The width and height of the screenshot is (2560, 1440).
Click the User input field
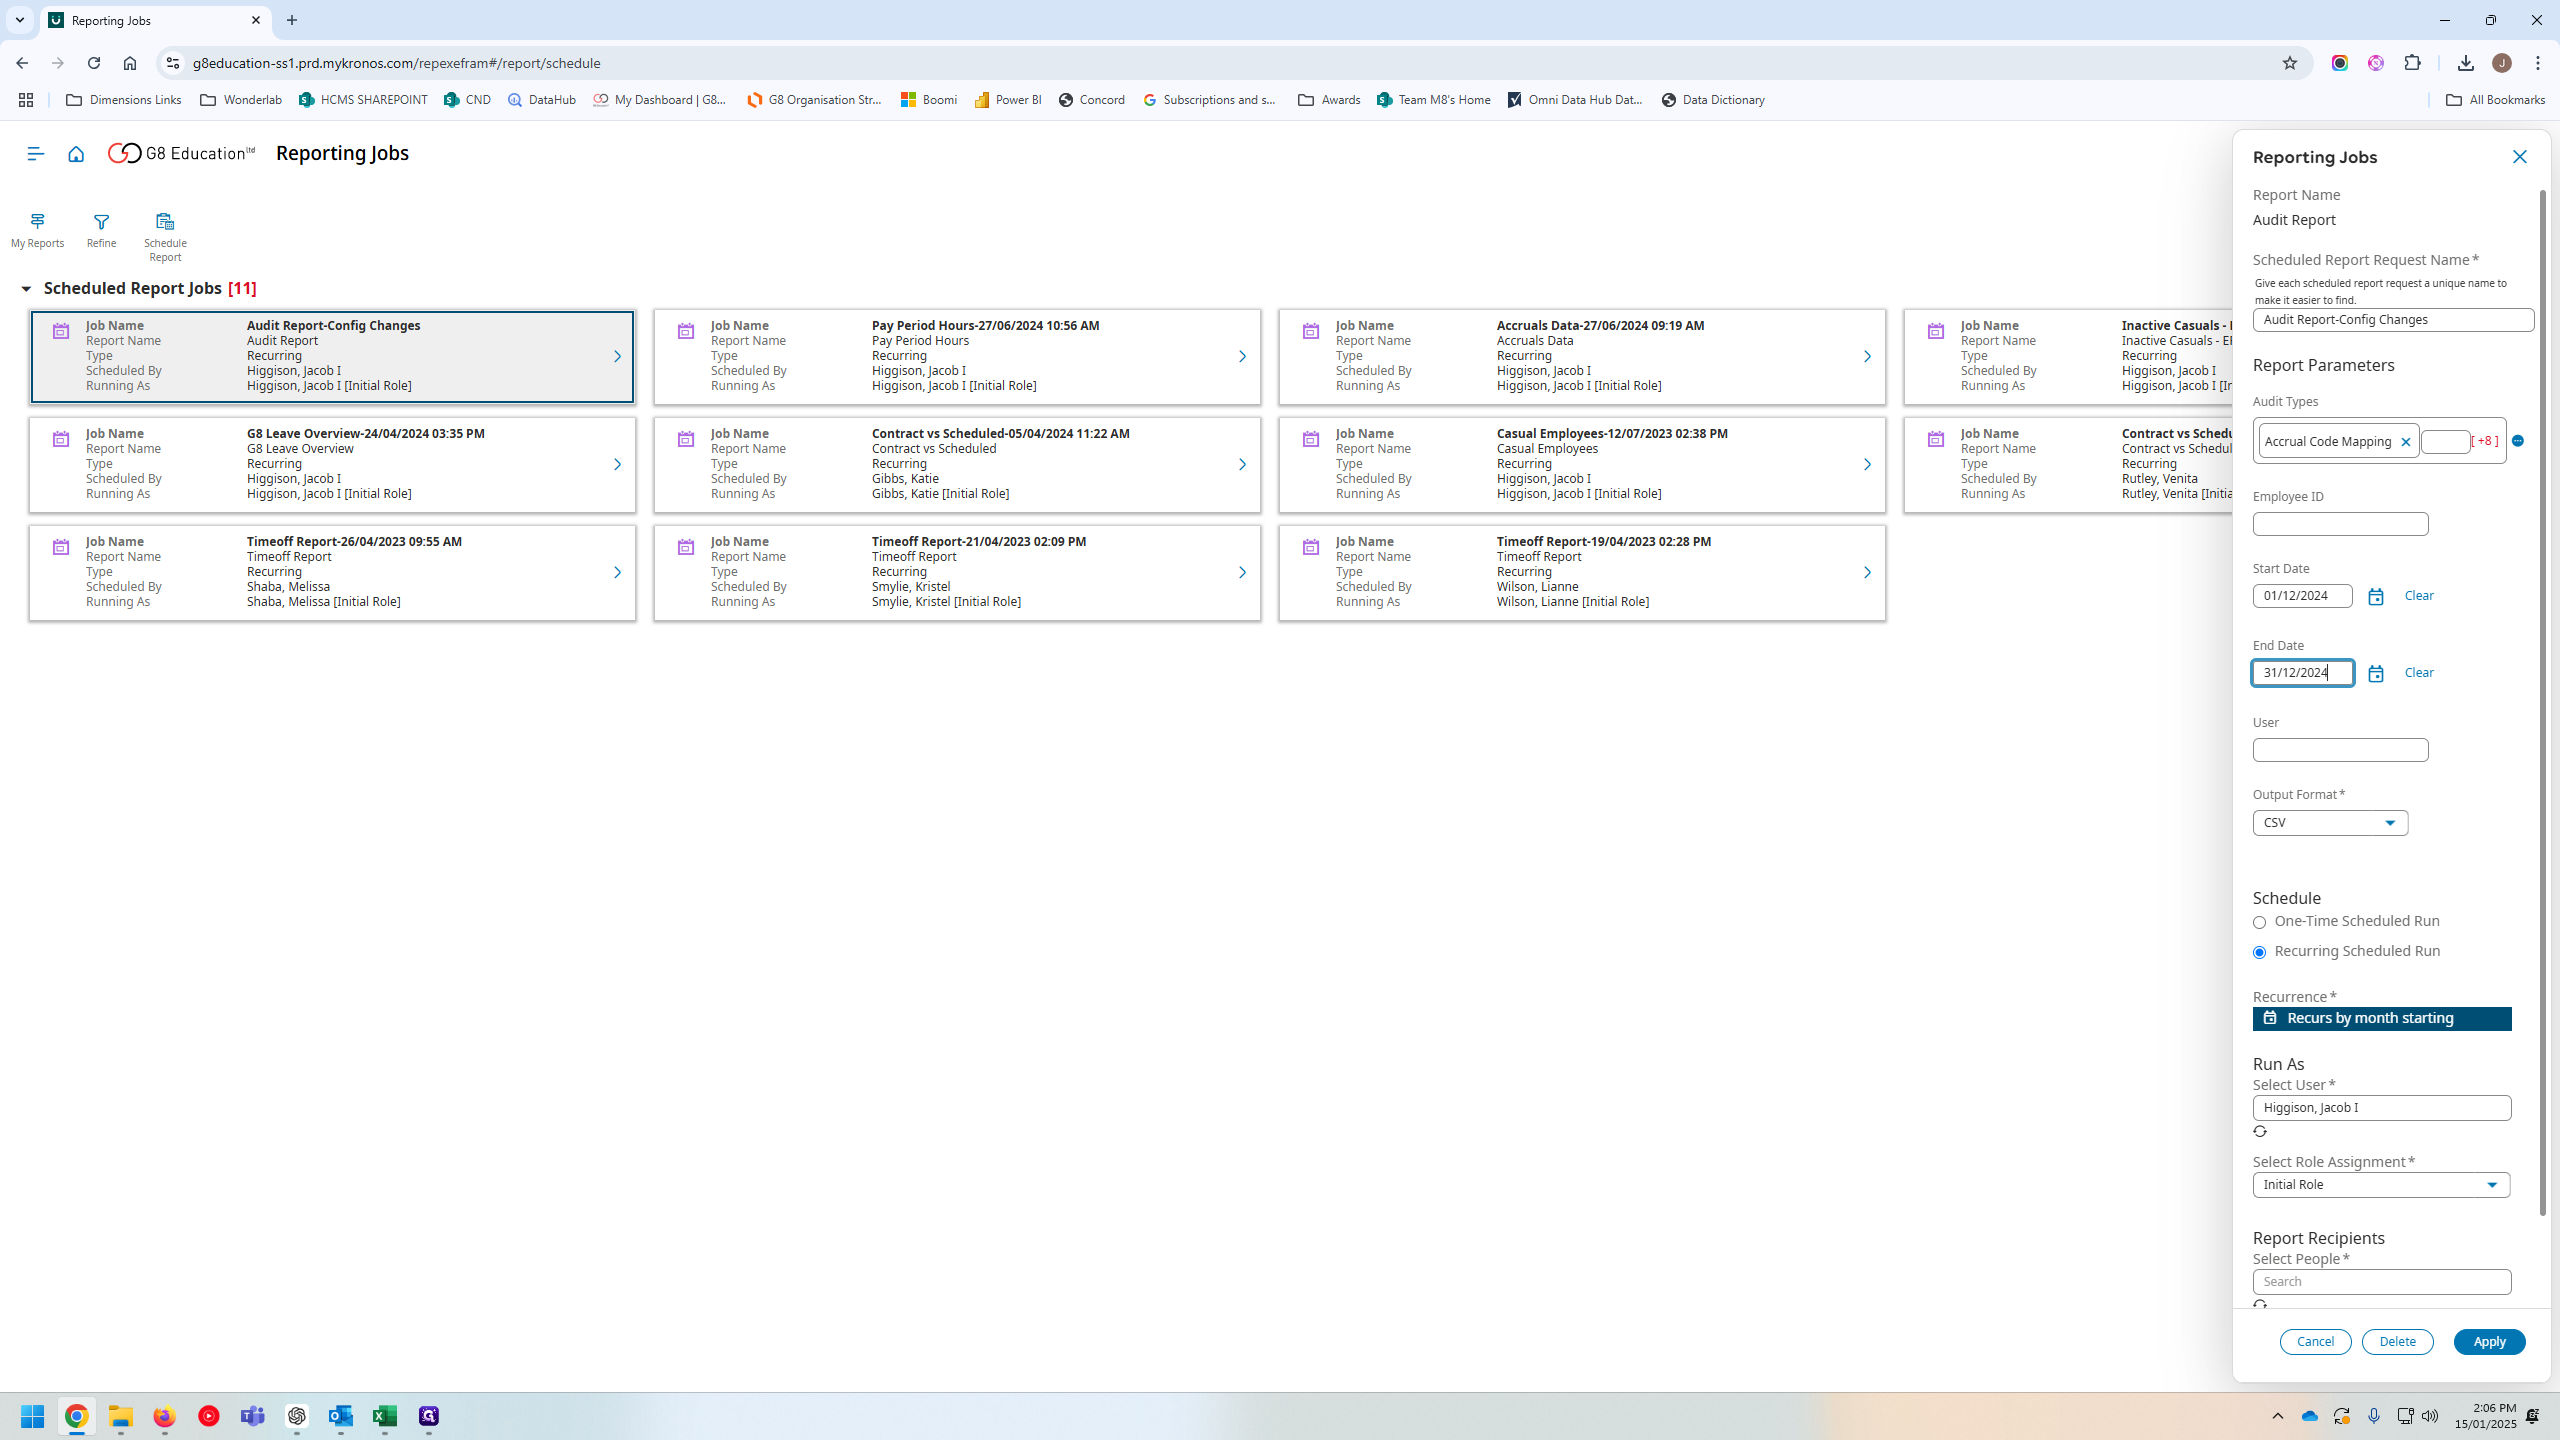pyautogui.click(x=2340, y=750)
